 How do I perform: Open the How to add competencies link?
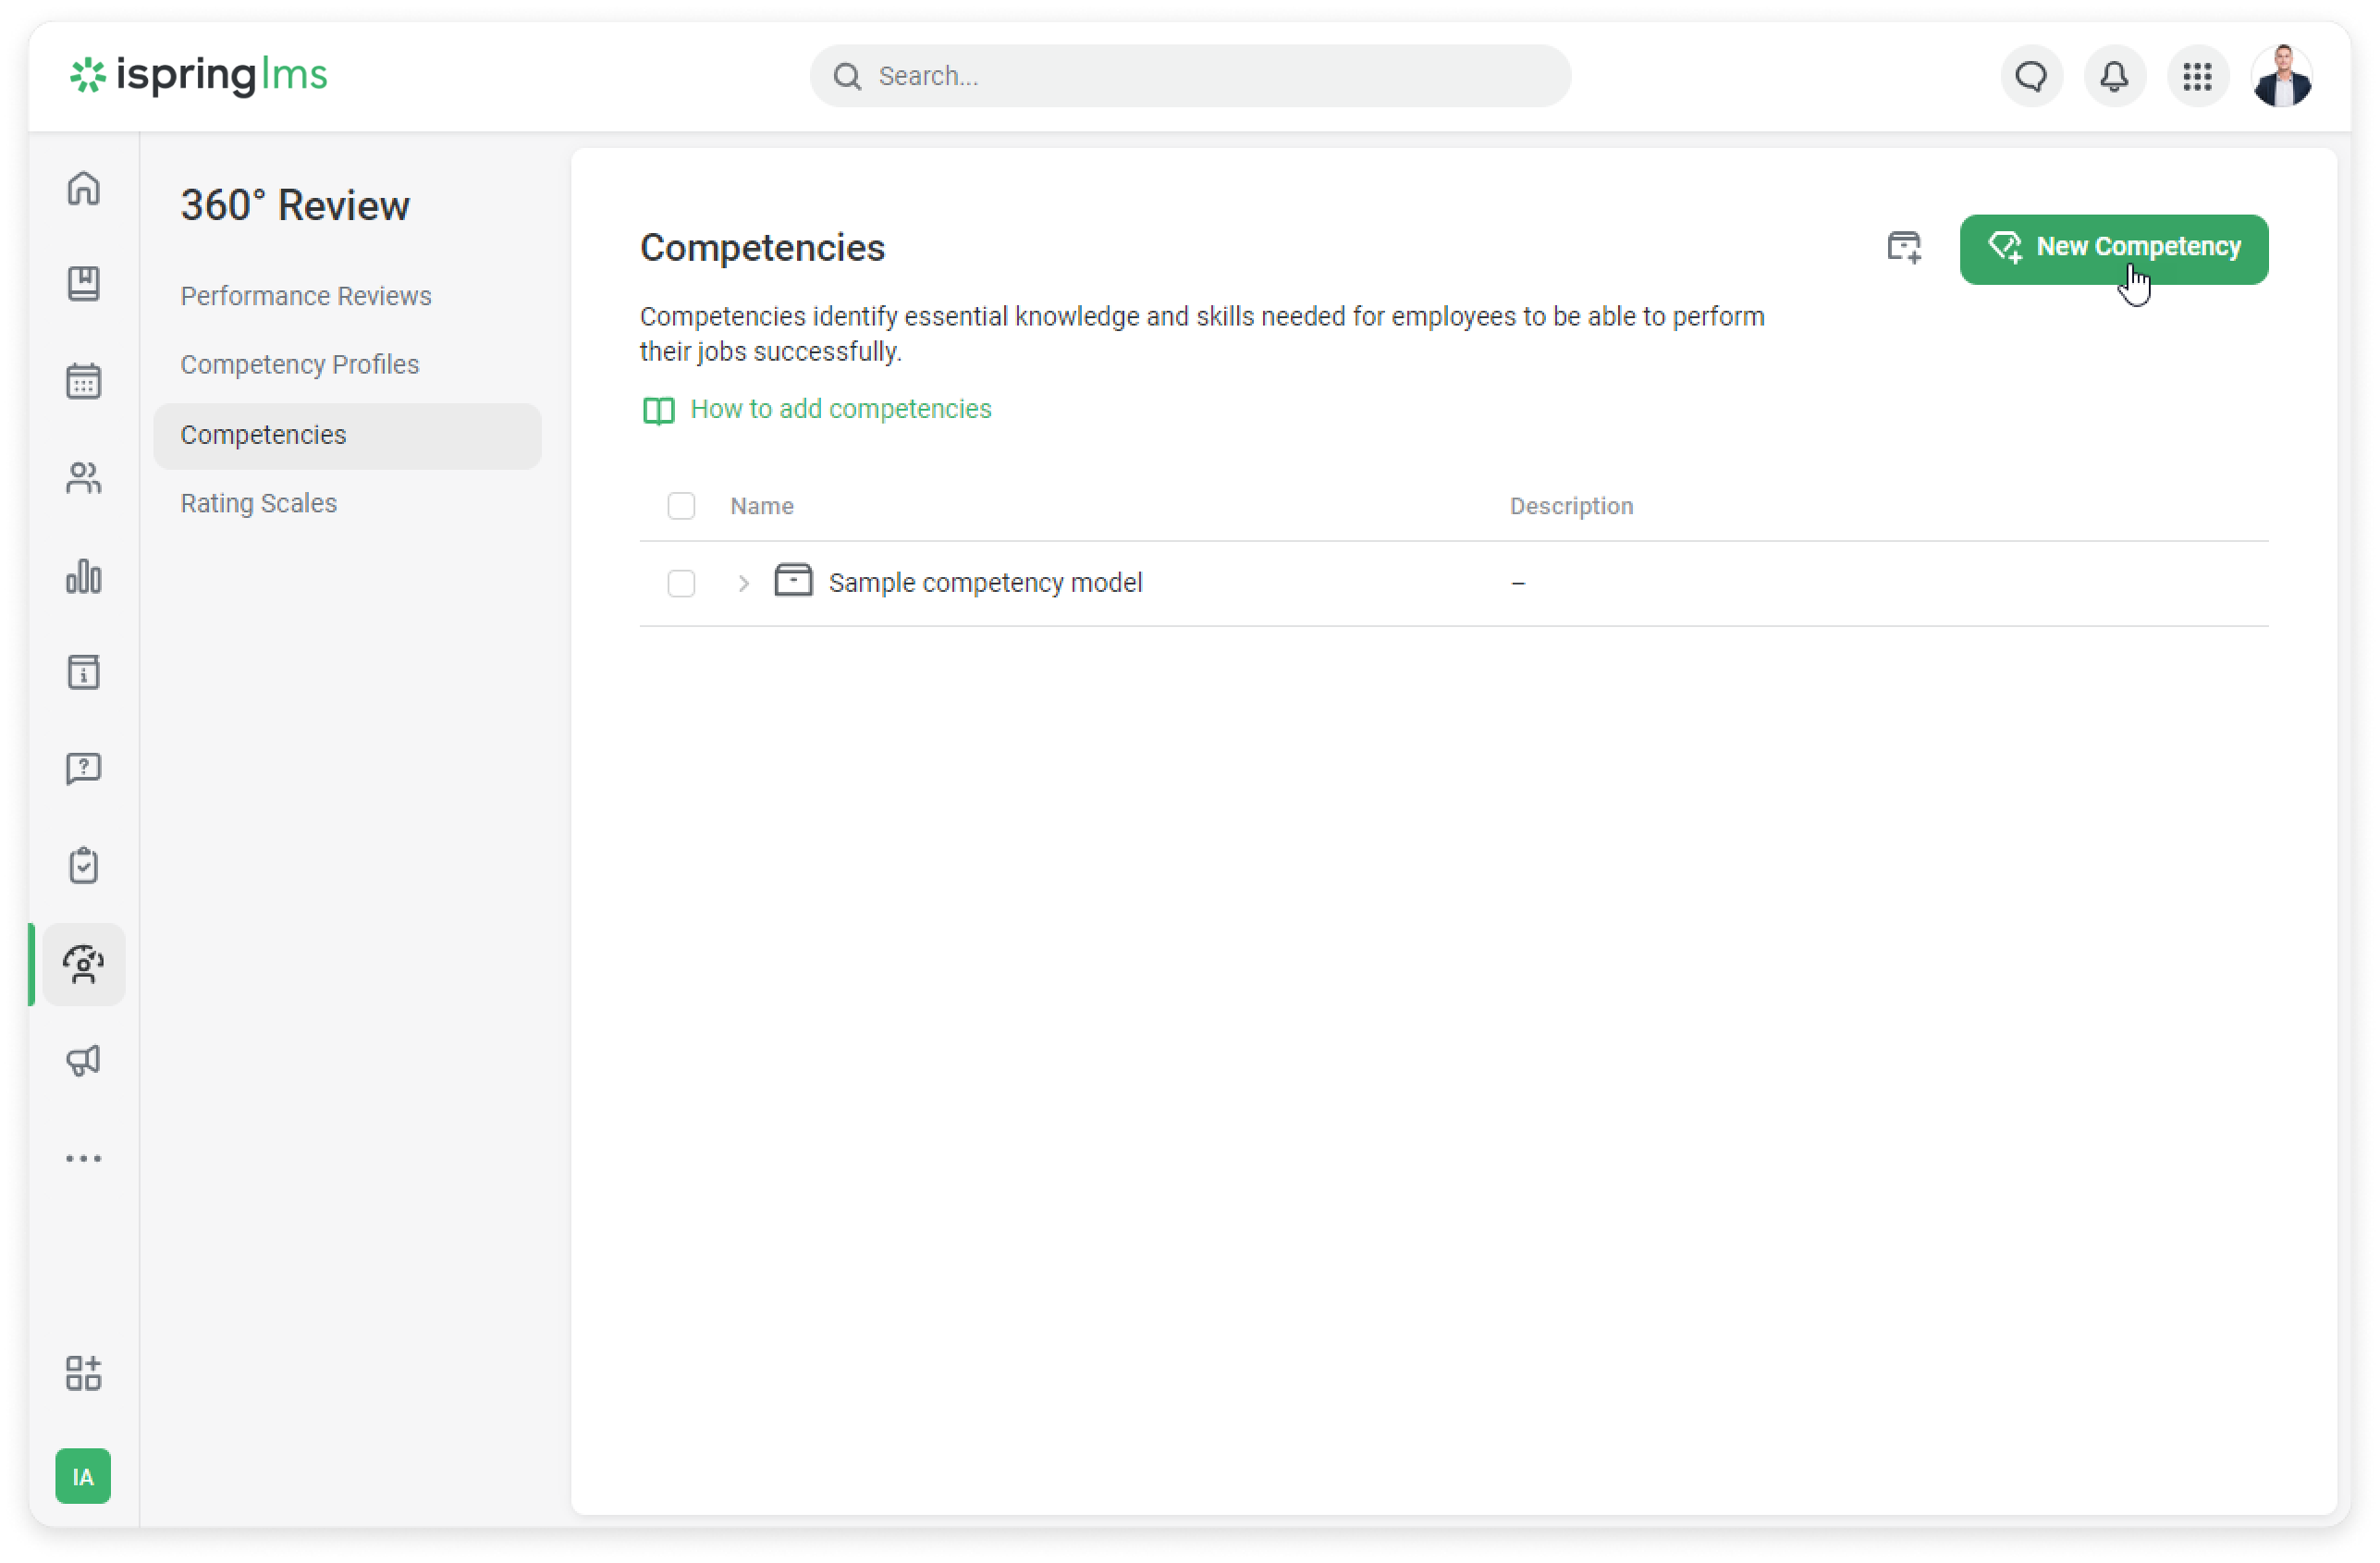point(840,409)
